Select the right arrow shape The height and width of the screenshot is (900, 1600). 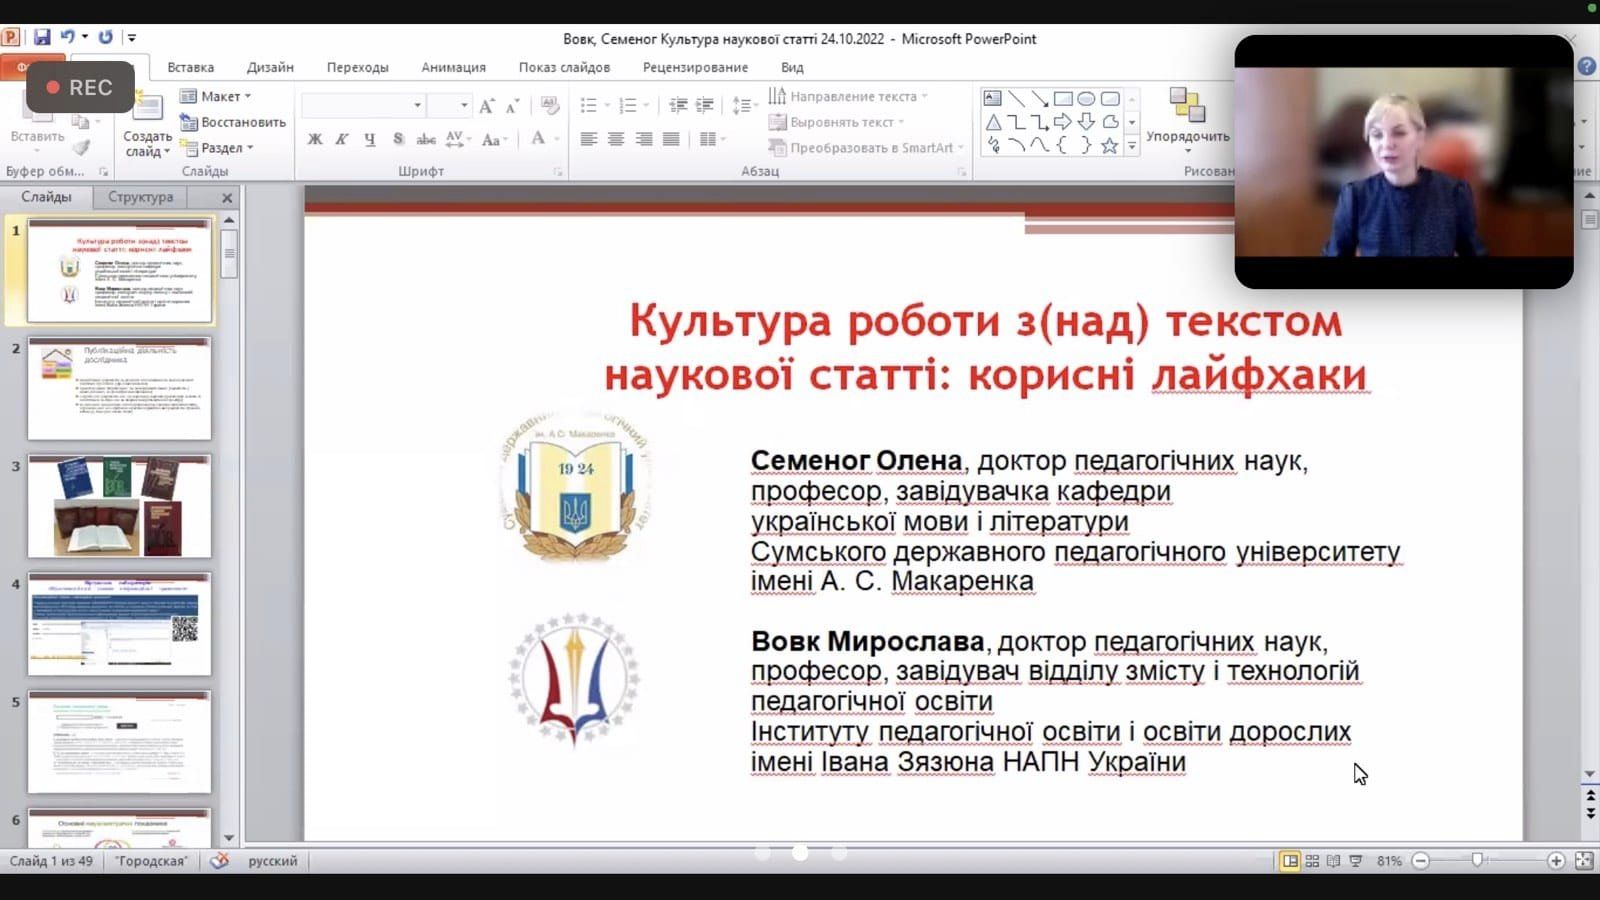[1062, 122]
